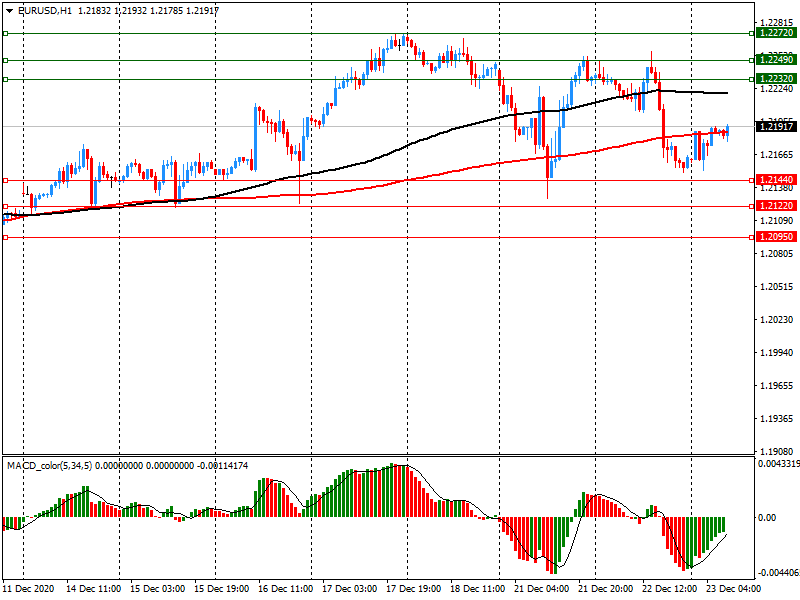Image resolution: width=800 pixels, height=600 pixels.
Task: Click the 21 Dec 04:00 time axis label
Action: pyautogui.click(x=541, y=591)
